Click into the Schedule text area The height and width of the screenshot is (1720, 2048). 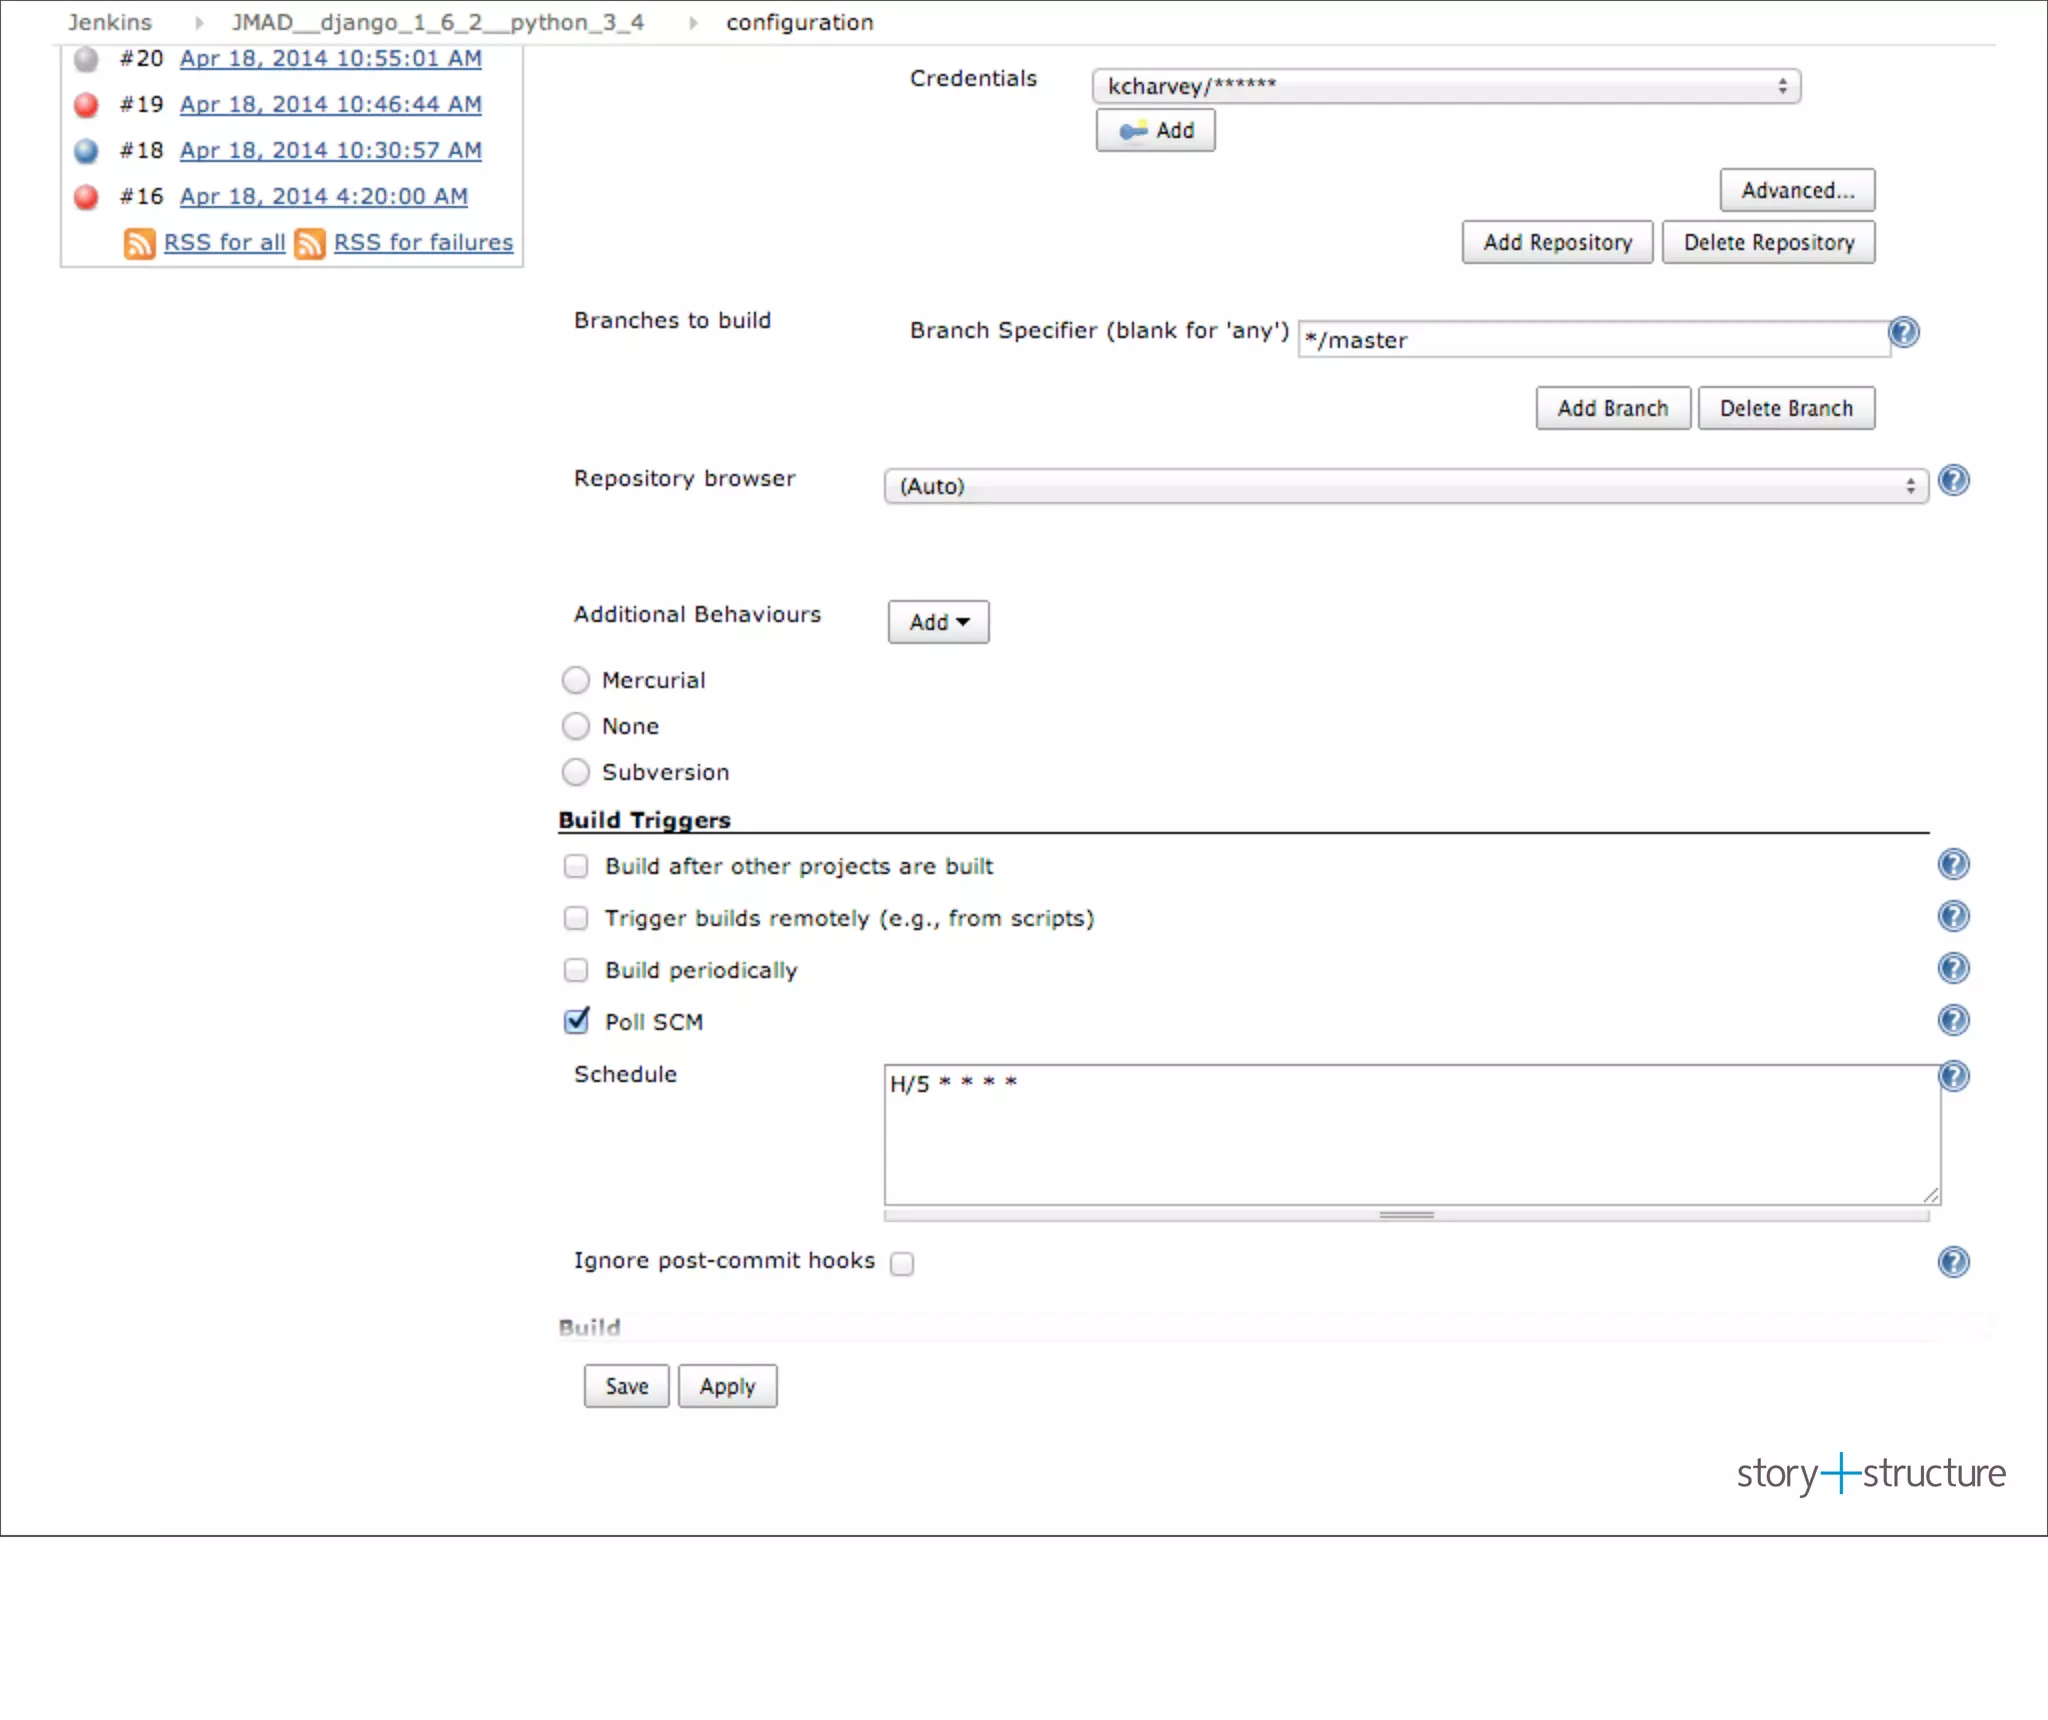point(1412,1134)
